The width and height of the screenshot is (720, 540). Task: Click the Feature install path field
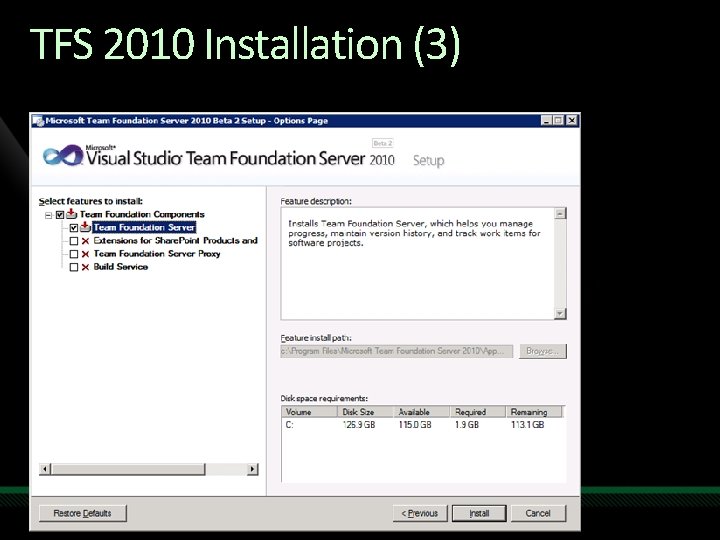point(397,351)
